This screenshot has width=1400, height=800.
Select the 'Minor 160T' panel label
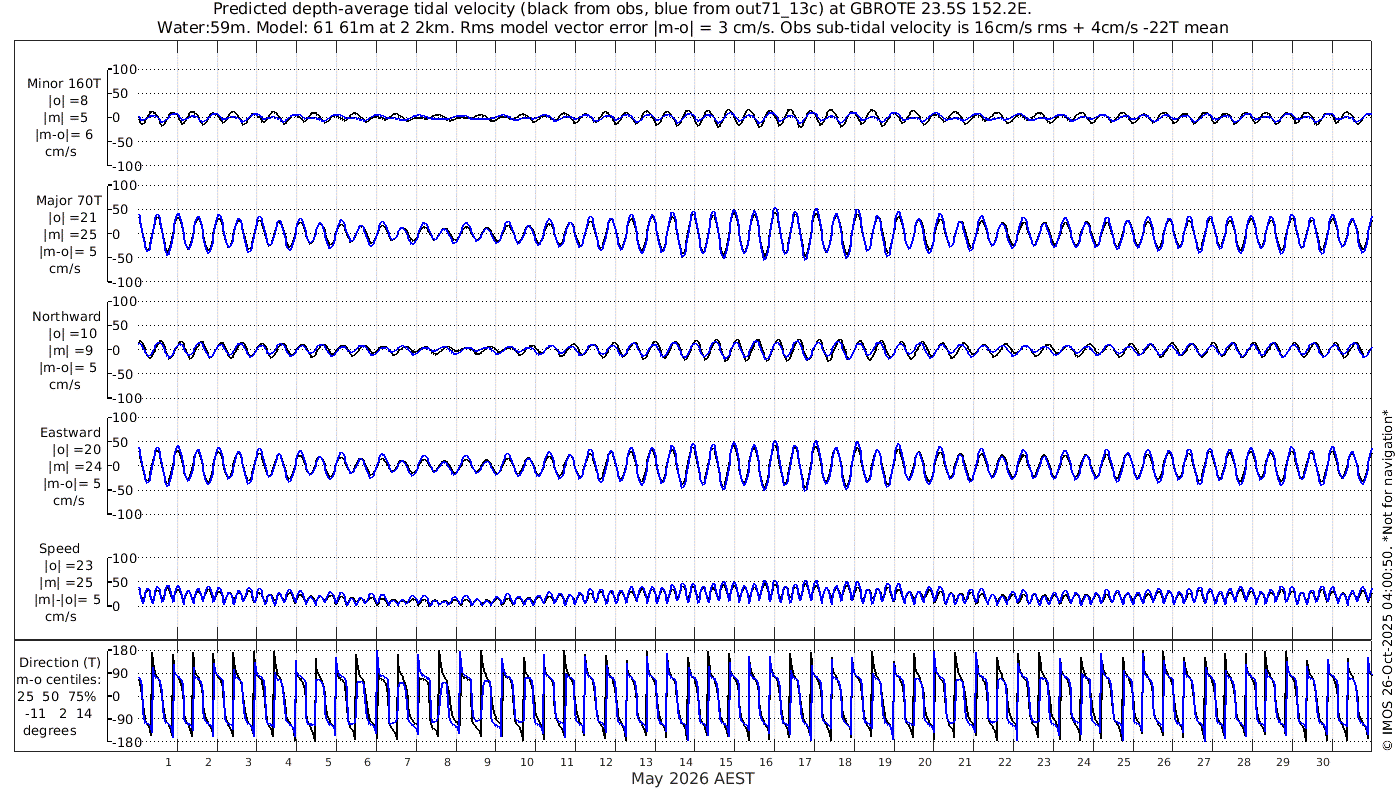[64, 84]
